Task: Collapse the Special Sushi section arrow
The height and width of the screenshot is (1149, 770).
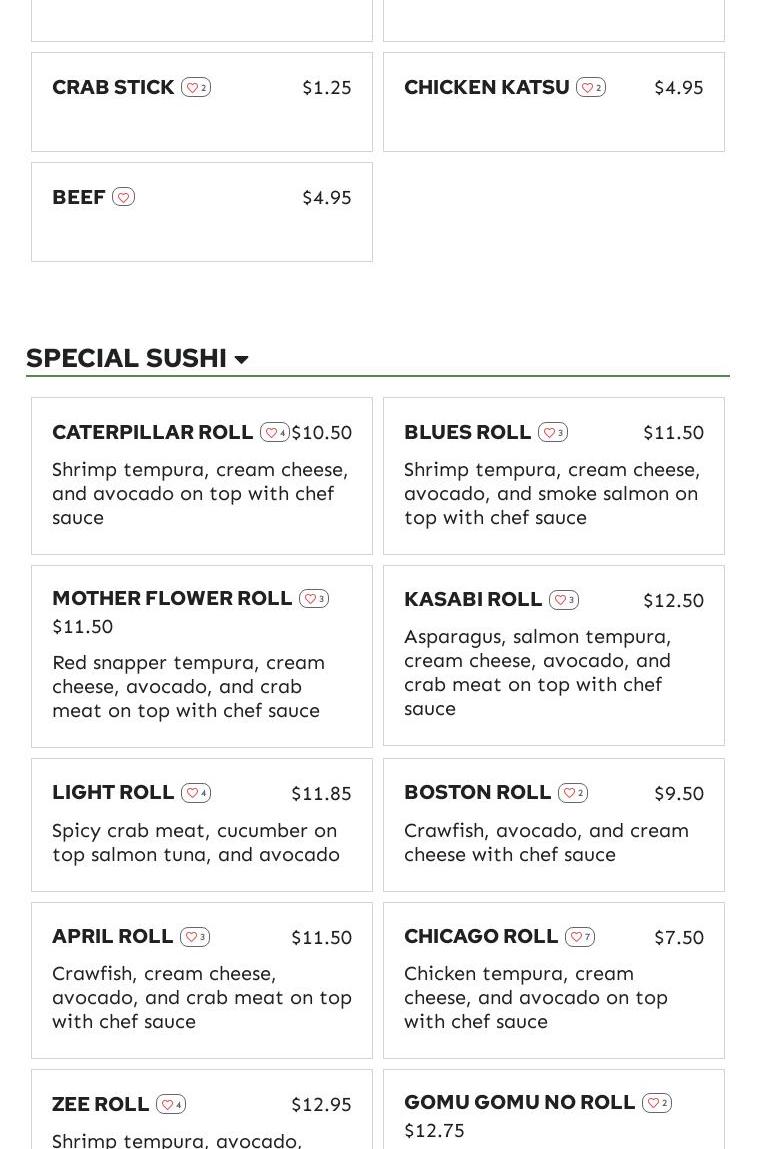Action: (241, 360)
